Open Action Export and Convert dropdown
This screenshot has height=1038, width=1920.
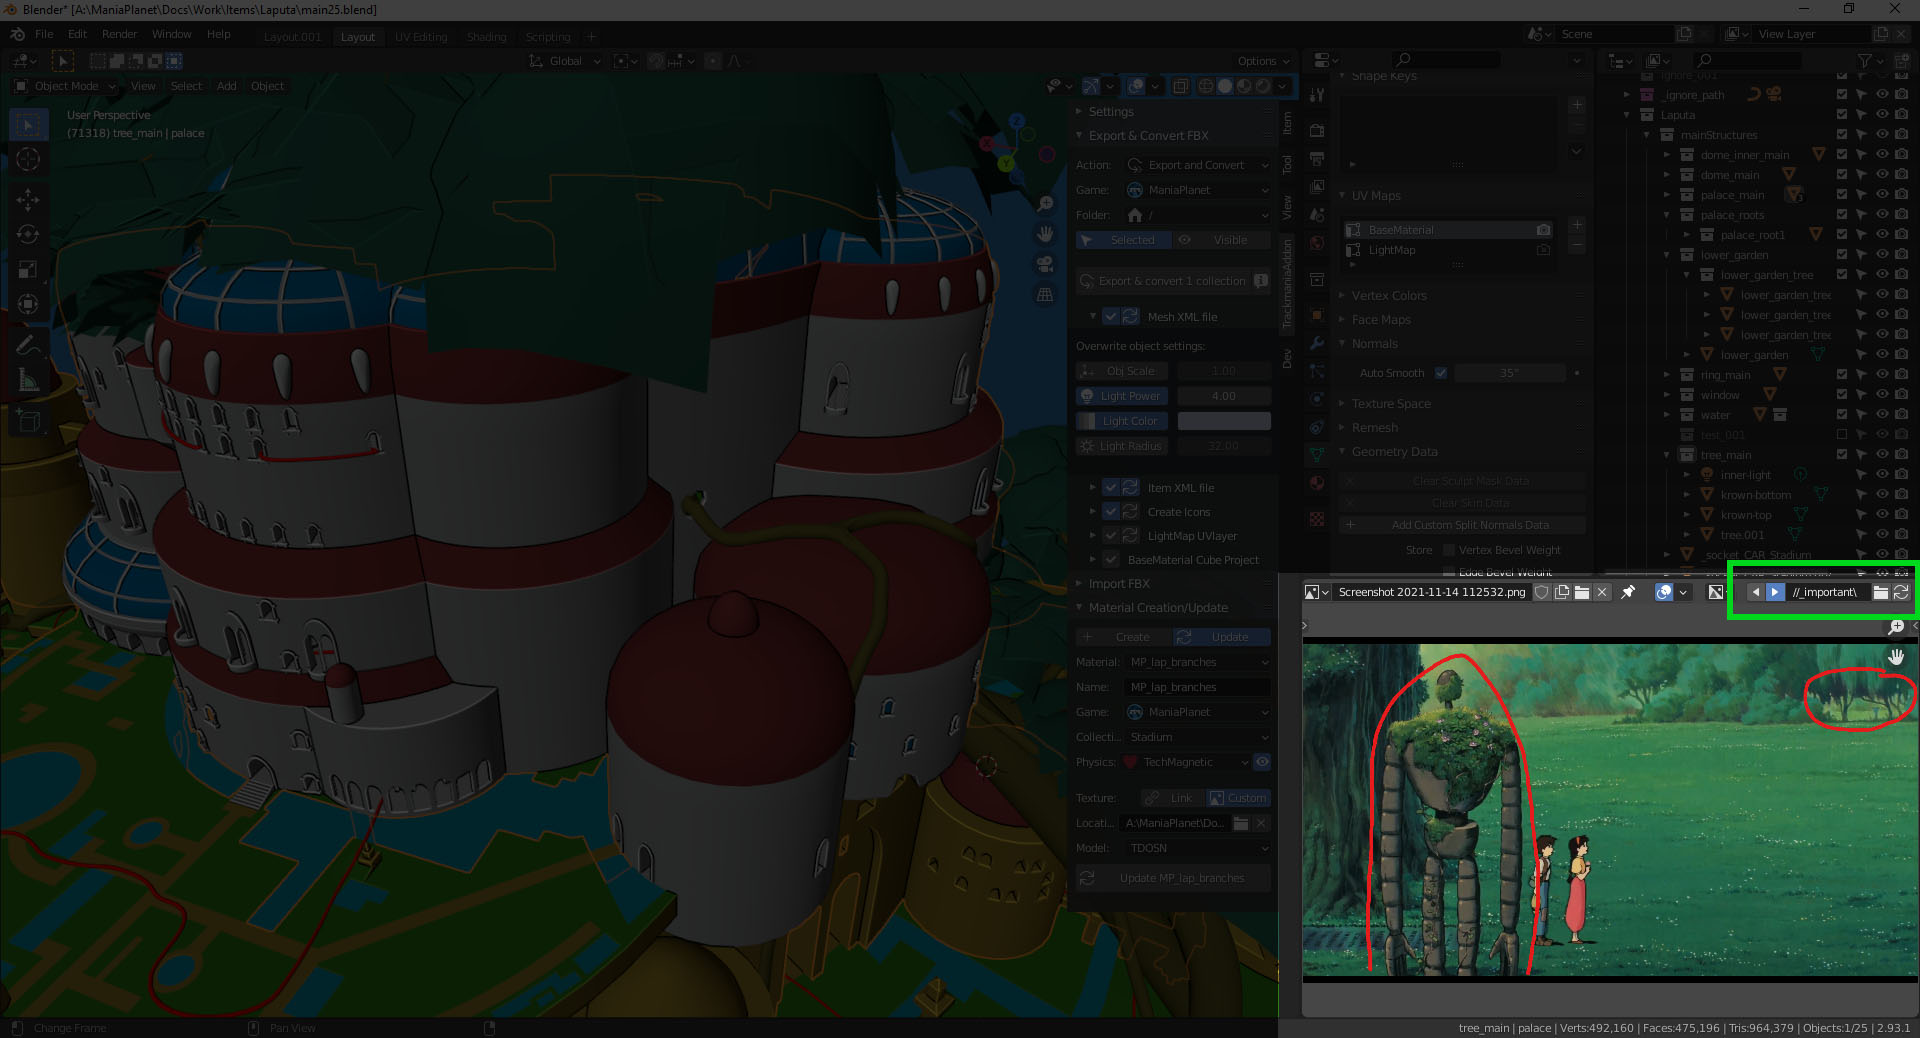pyautogui.click(x=1198, y=165)
